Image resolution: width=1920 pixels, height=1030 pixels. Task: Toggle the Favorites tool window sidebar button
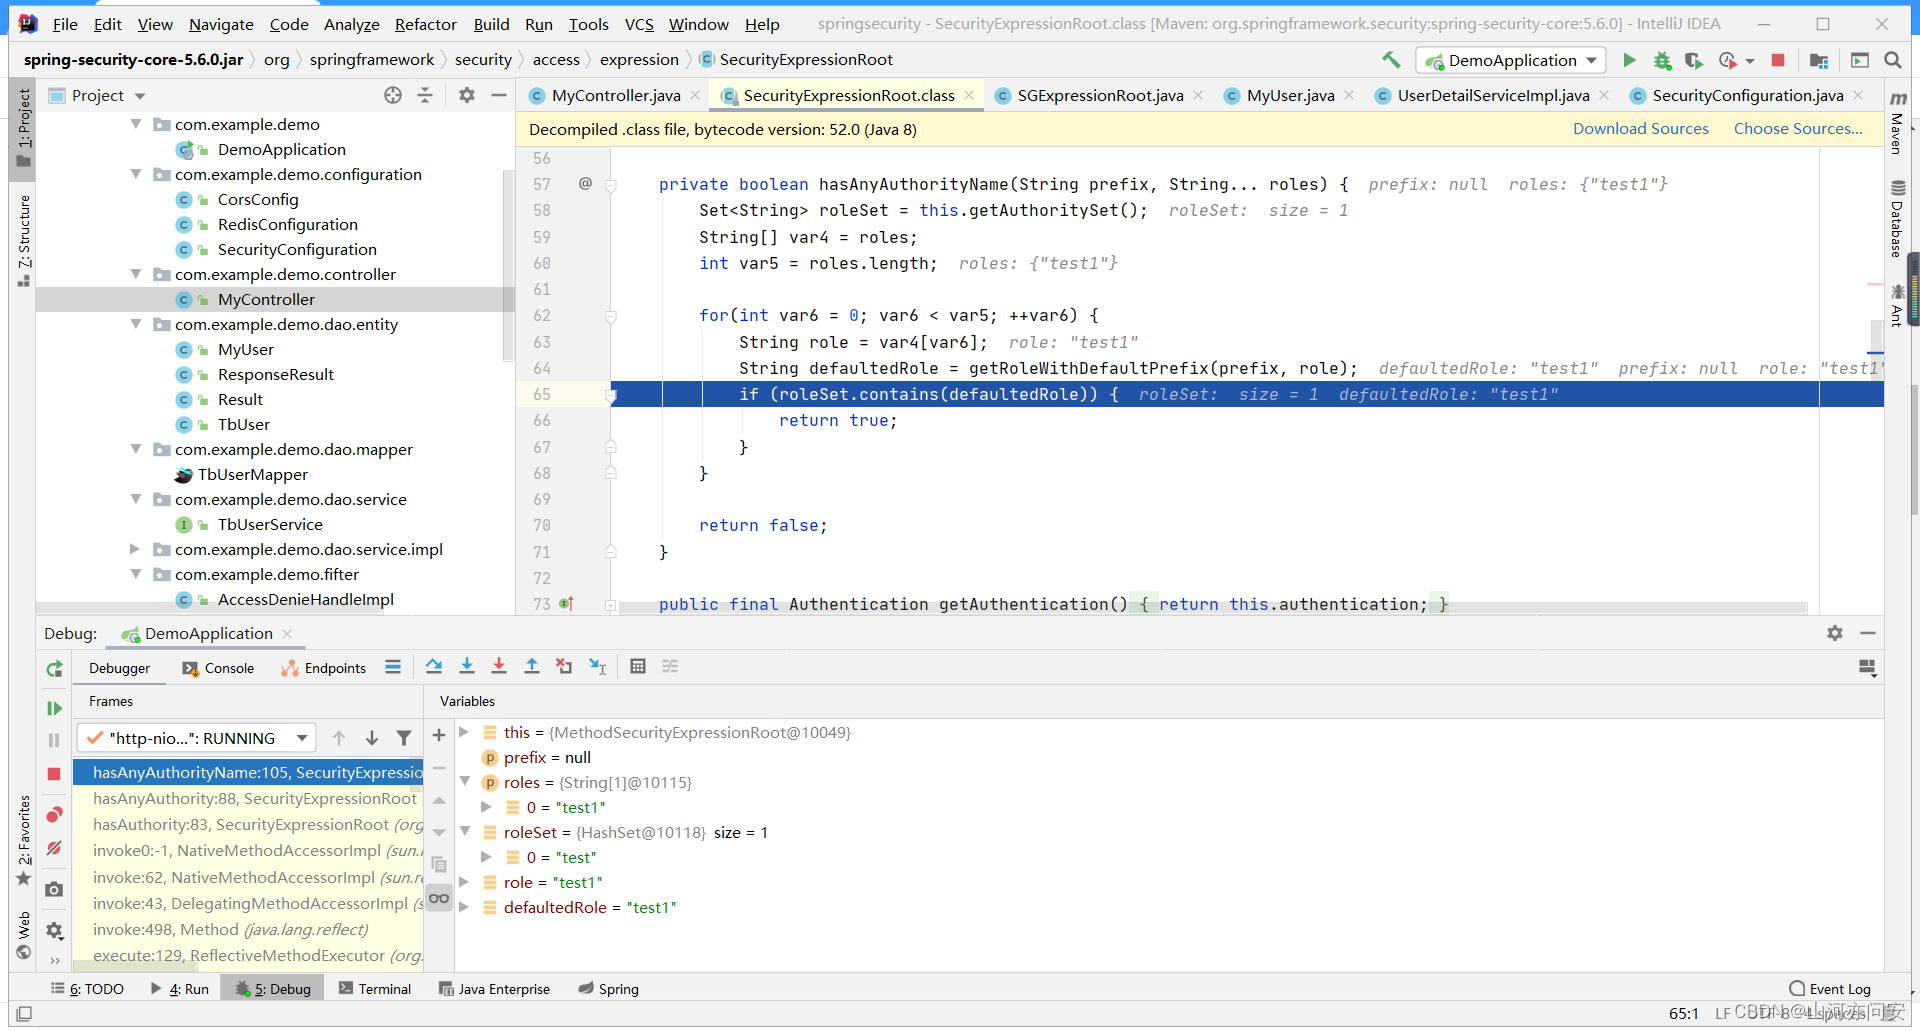23,840
